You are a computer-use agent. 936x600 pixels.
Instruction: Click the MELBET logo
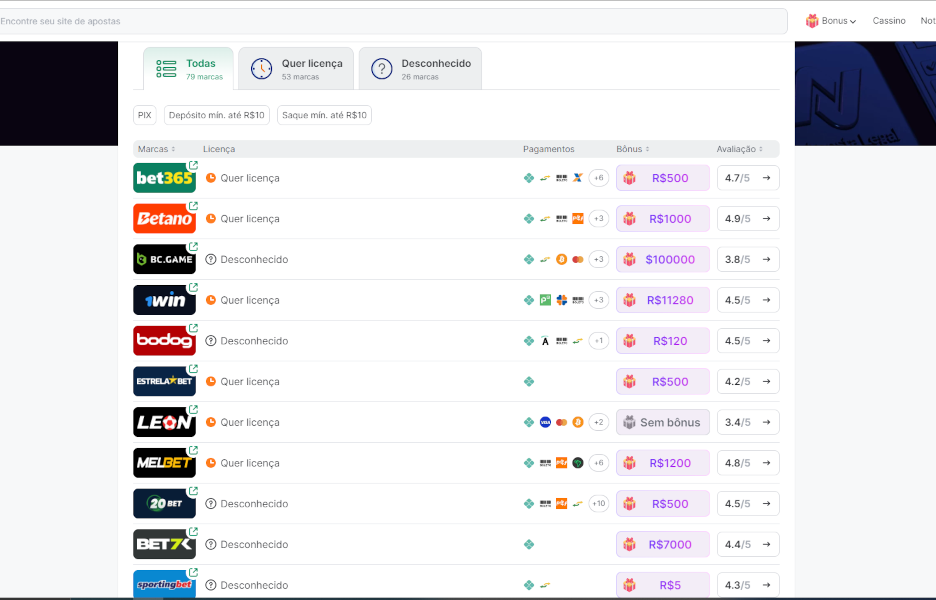coord(164,463)
